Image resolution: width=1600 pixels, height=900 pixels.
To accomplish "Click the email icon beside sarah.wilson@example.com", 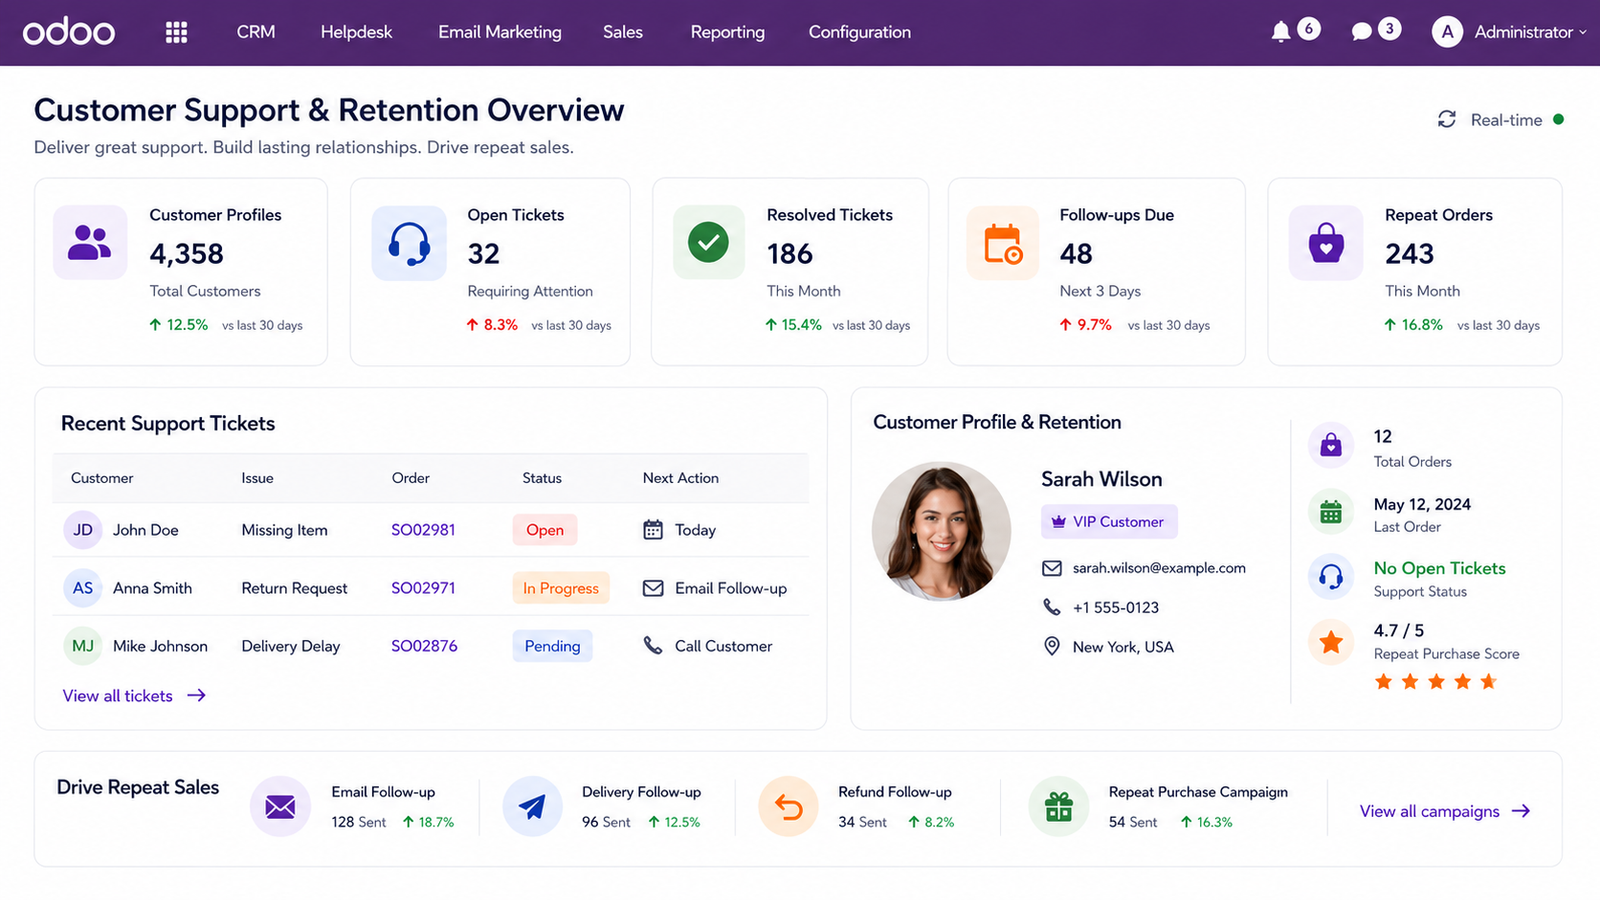I will (x=1052, y=568).
